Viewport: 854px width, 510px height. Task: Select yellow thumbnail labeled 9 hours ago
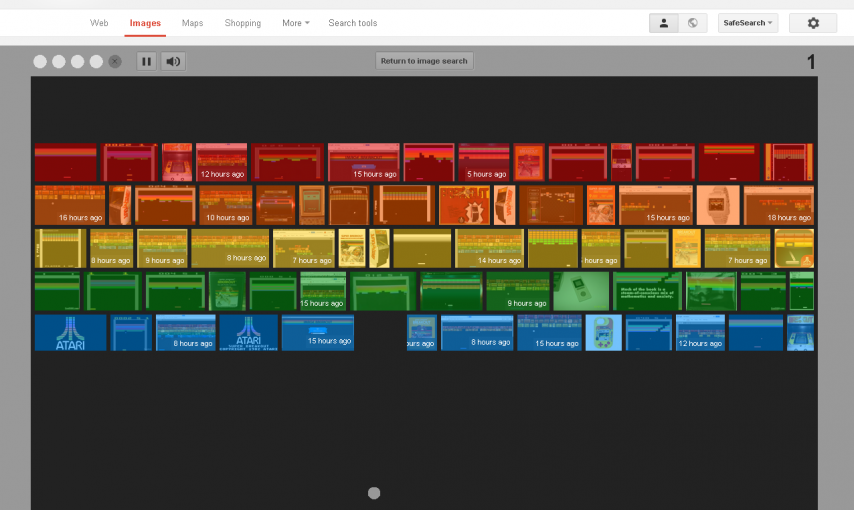click(162, 248)
